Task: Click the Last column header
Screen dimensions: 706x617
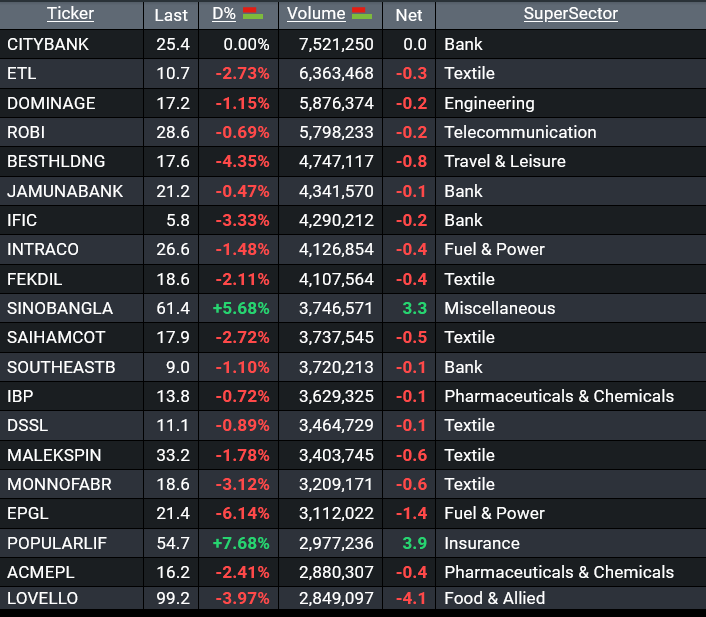Action: (x=171, y=15)
